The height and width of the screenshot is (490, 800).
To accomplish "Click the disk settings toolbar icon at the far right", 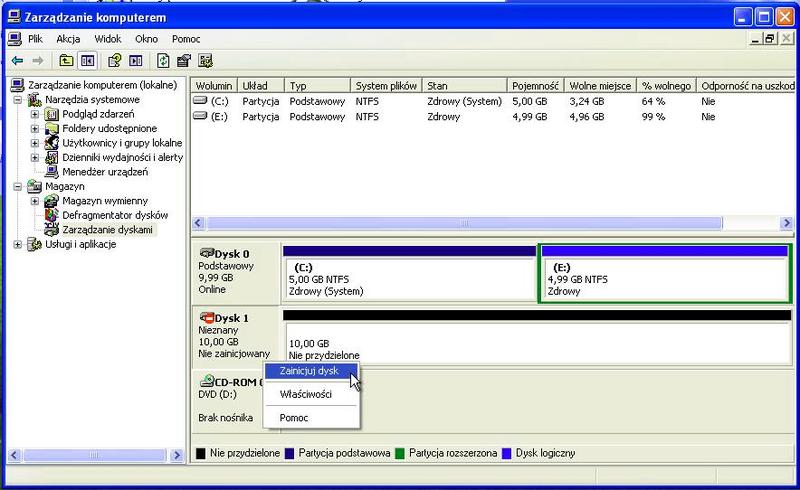I will tap(206, 61).
